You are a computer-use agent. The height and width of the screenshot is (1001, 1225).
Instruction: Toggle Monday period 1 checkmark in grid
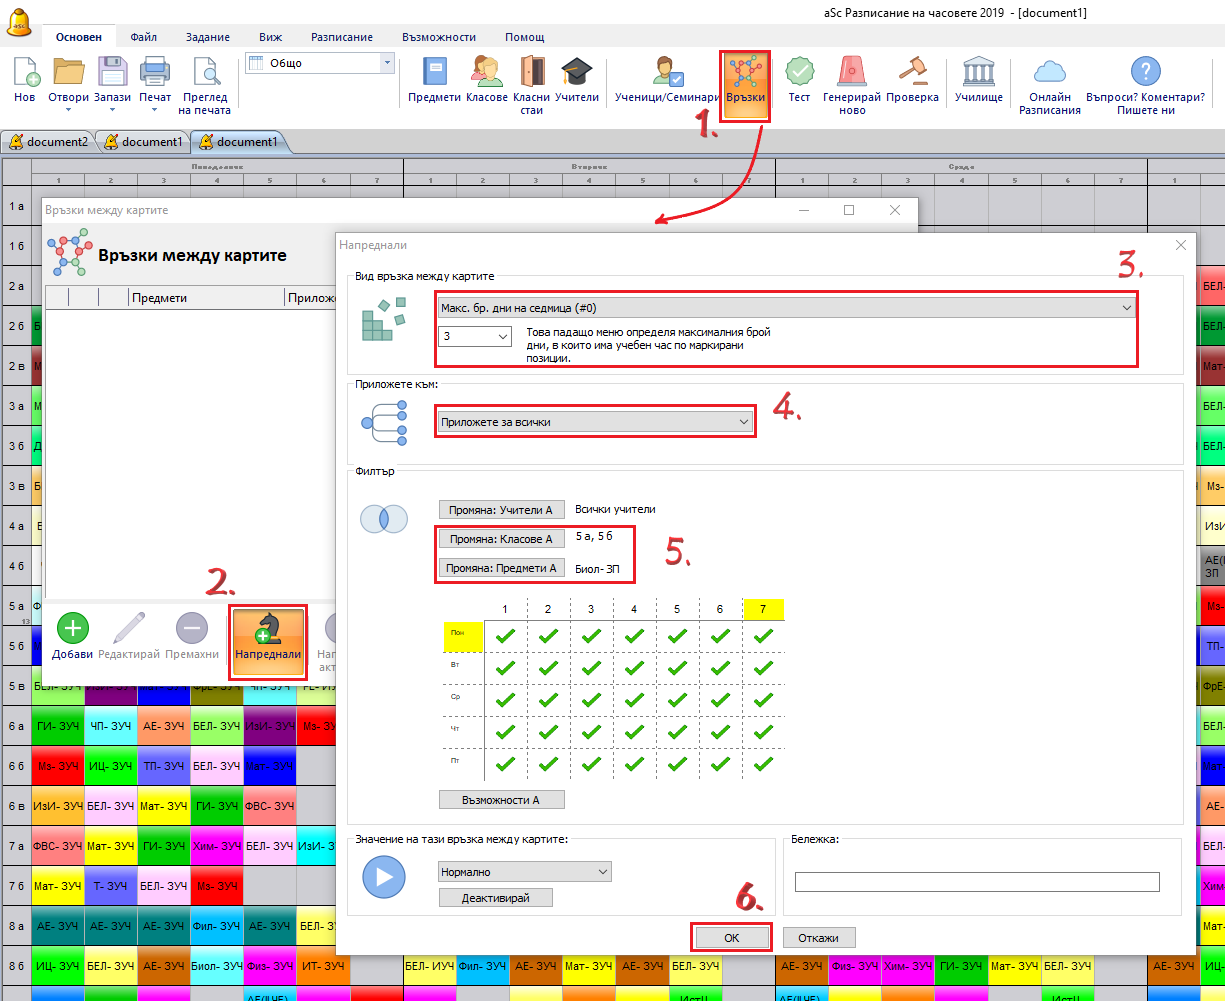point(506,635)
